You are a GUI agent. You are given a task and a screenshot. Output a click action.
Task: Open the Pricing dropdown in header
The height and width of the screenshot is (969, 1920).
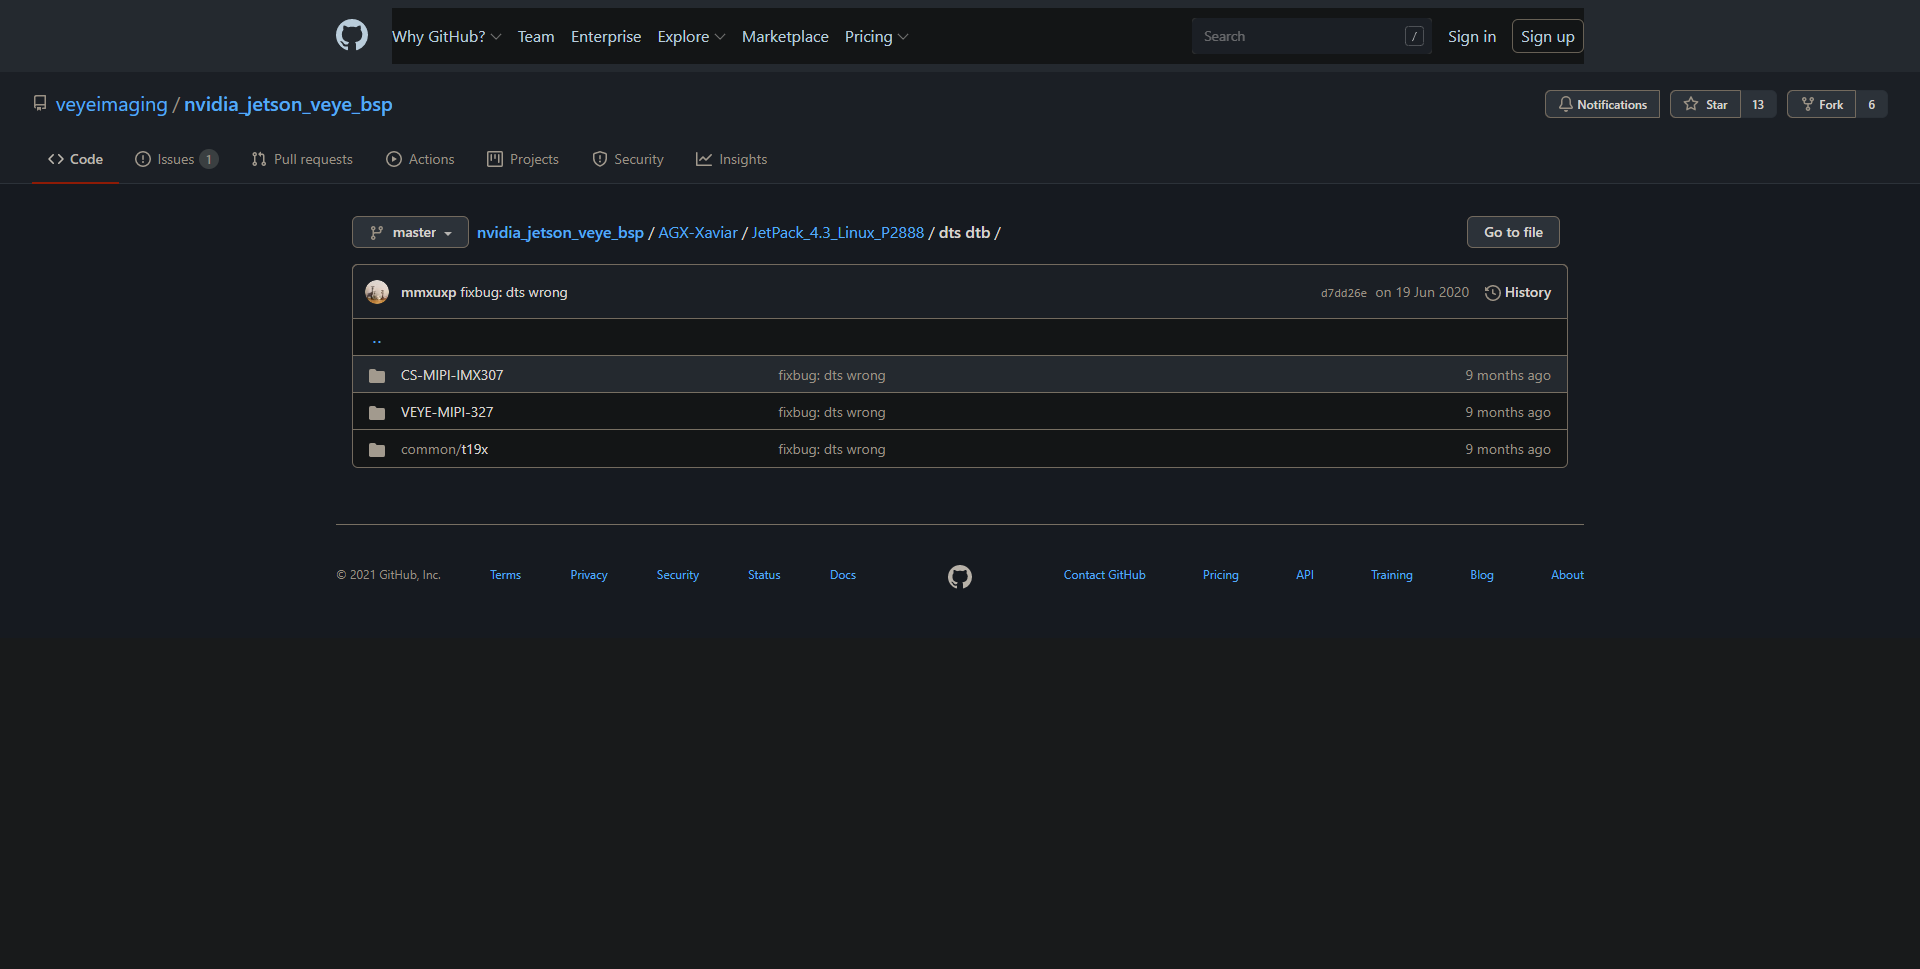pyautogui.click(x=876, y=36)
